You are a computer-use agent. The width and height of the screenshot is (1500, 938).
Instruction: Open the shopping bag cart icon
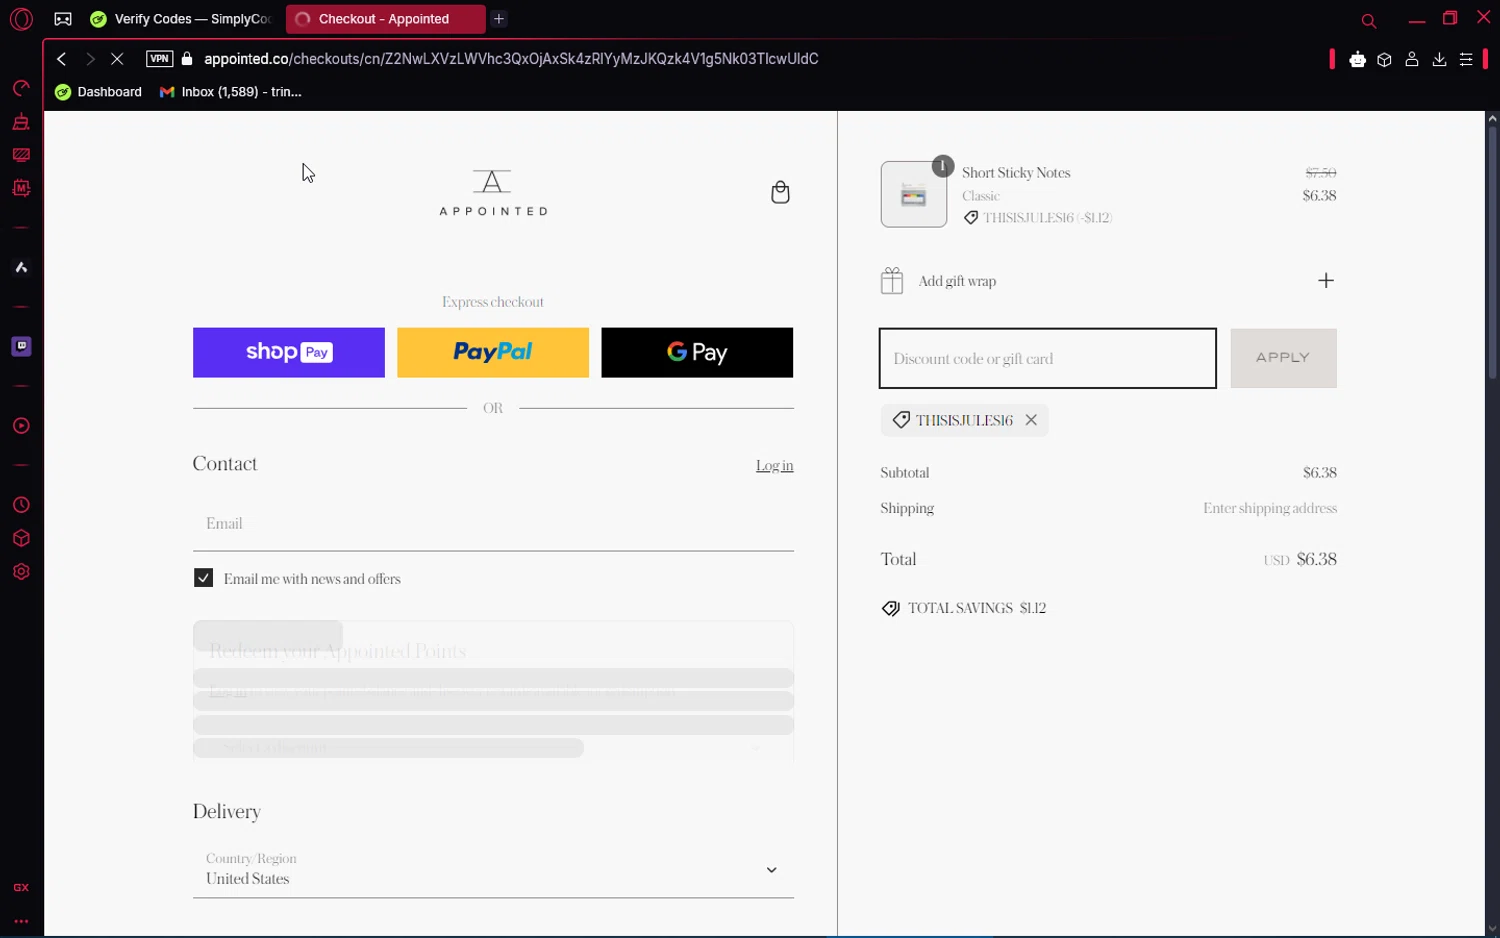coord(780,192)
